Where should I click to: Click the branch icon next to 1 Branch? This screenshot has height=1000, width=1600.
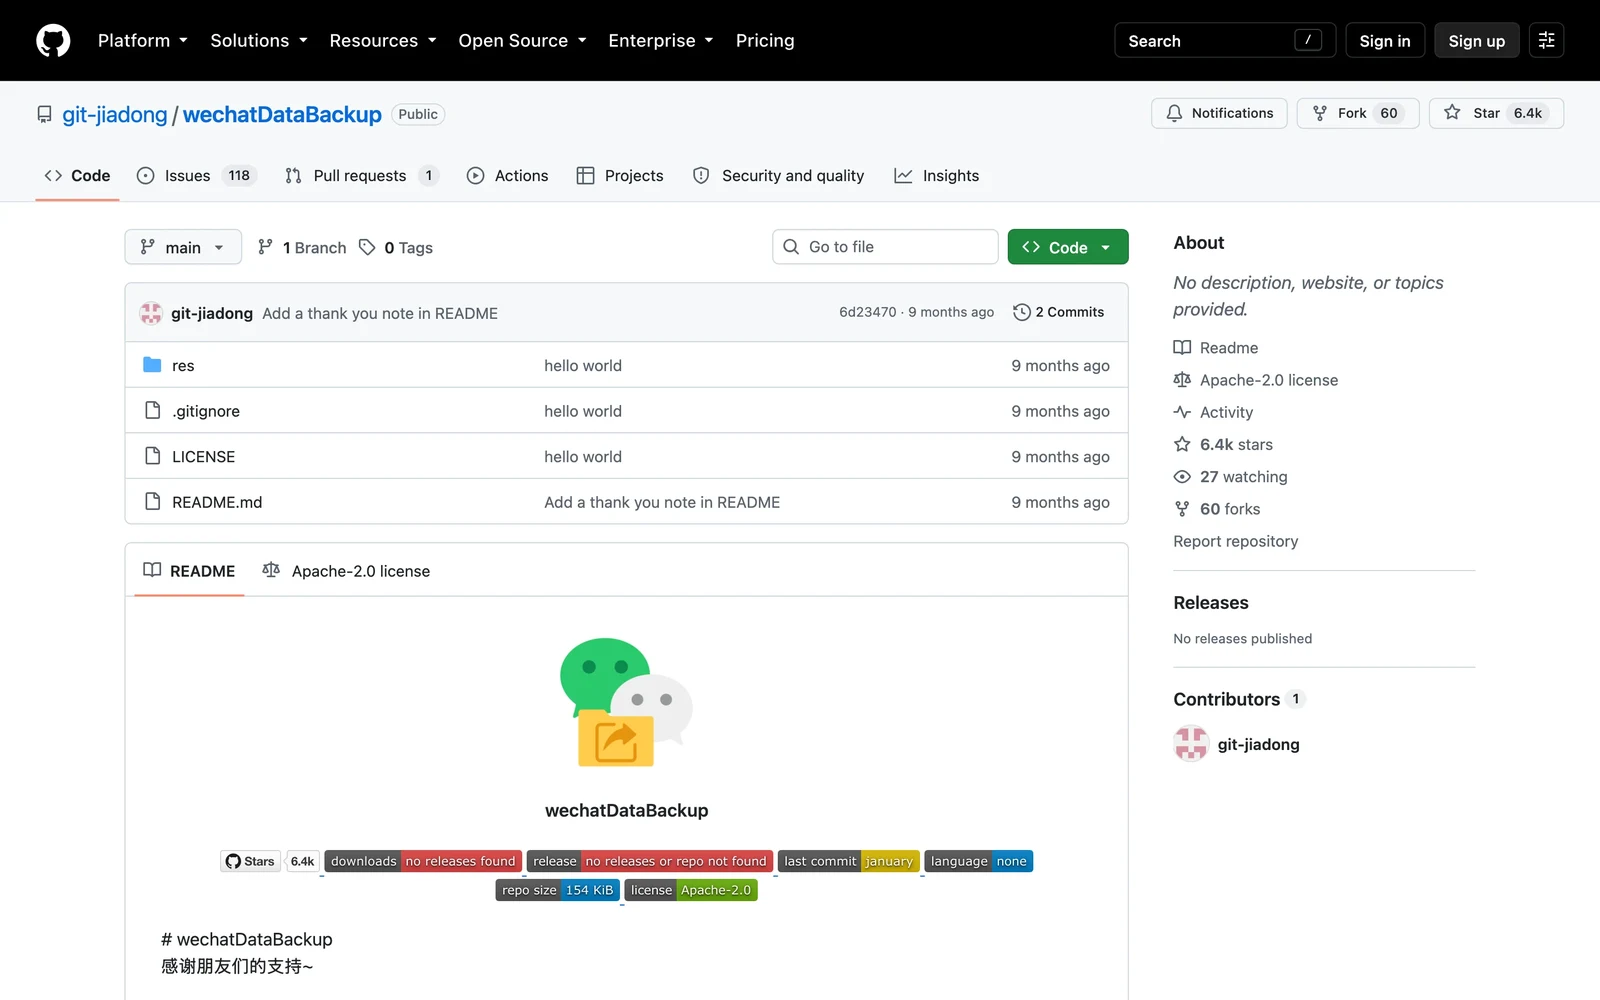click(265, 247)
